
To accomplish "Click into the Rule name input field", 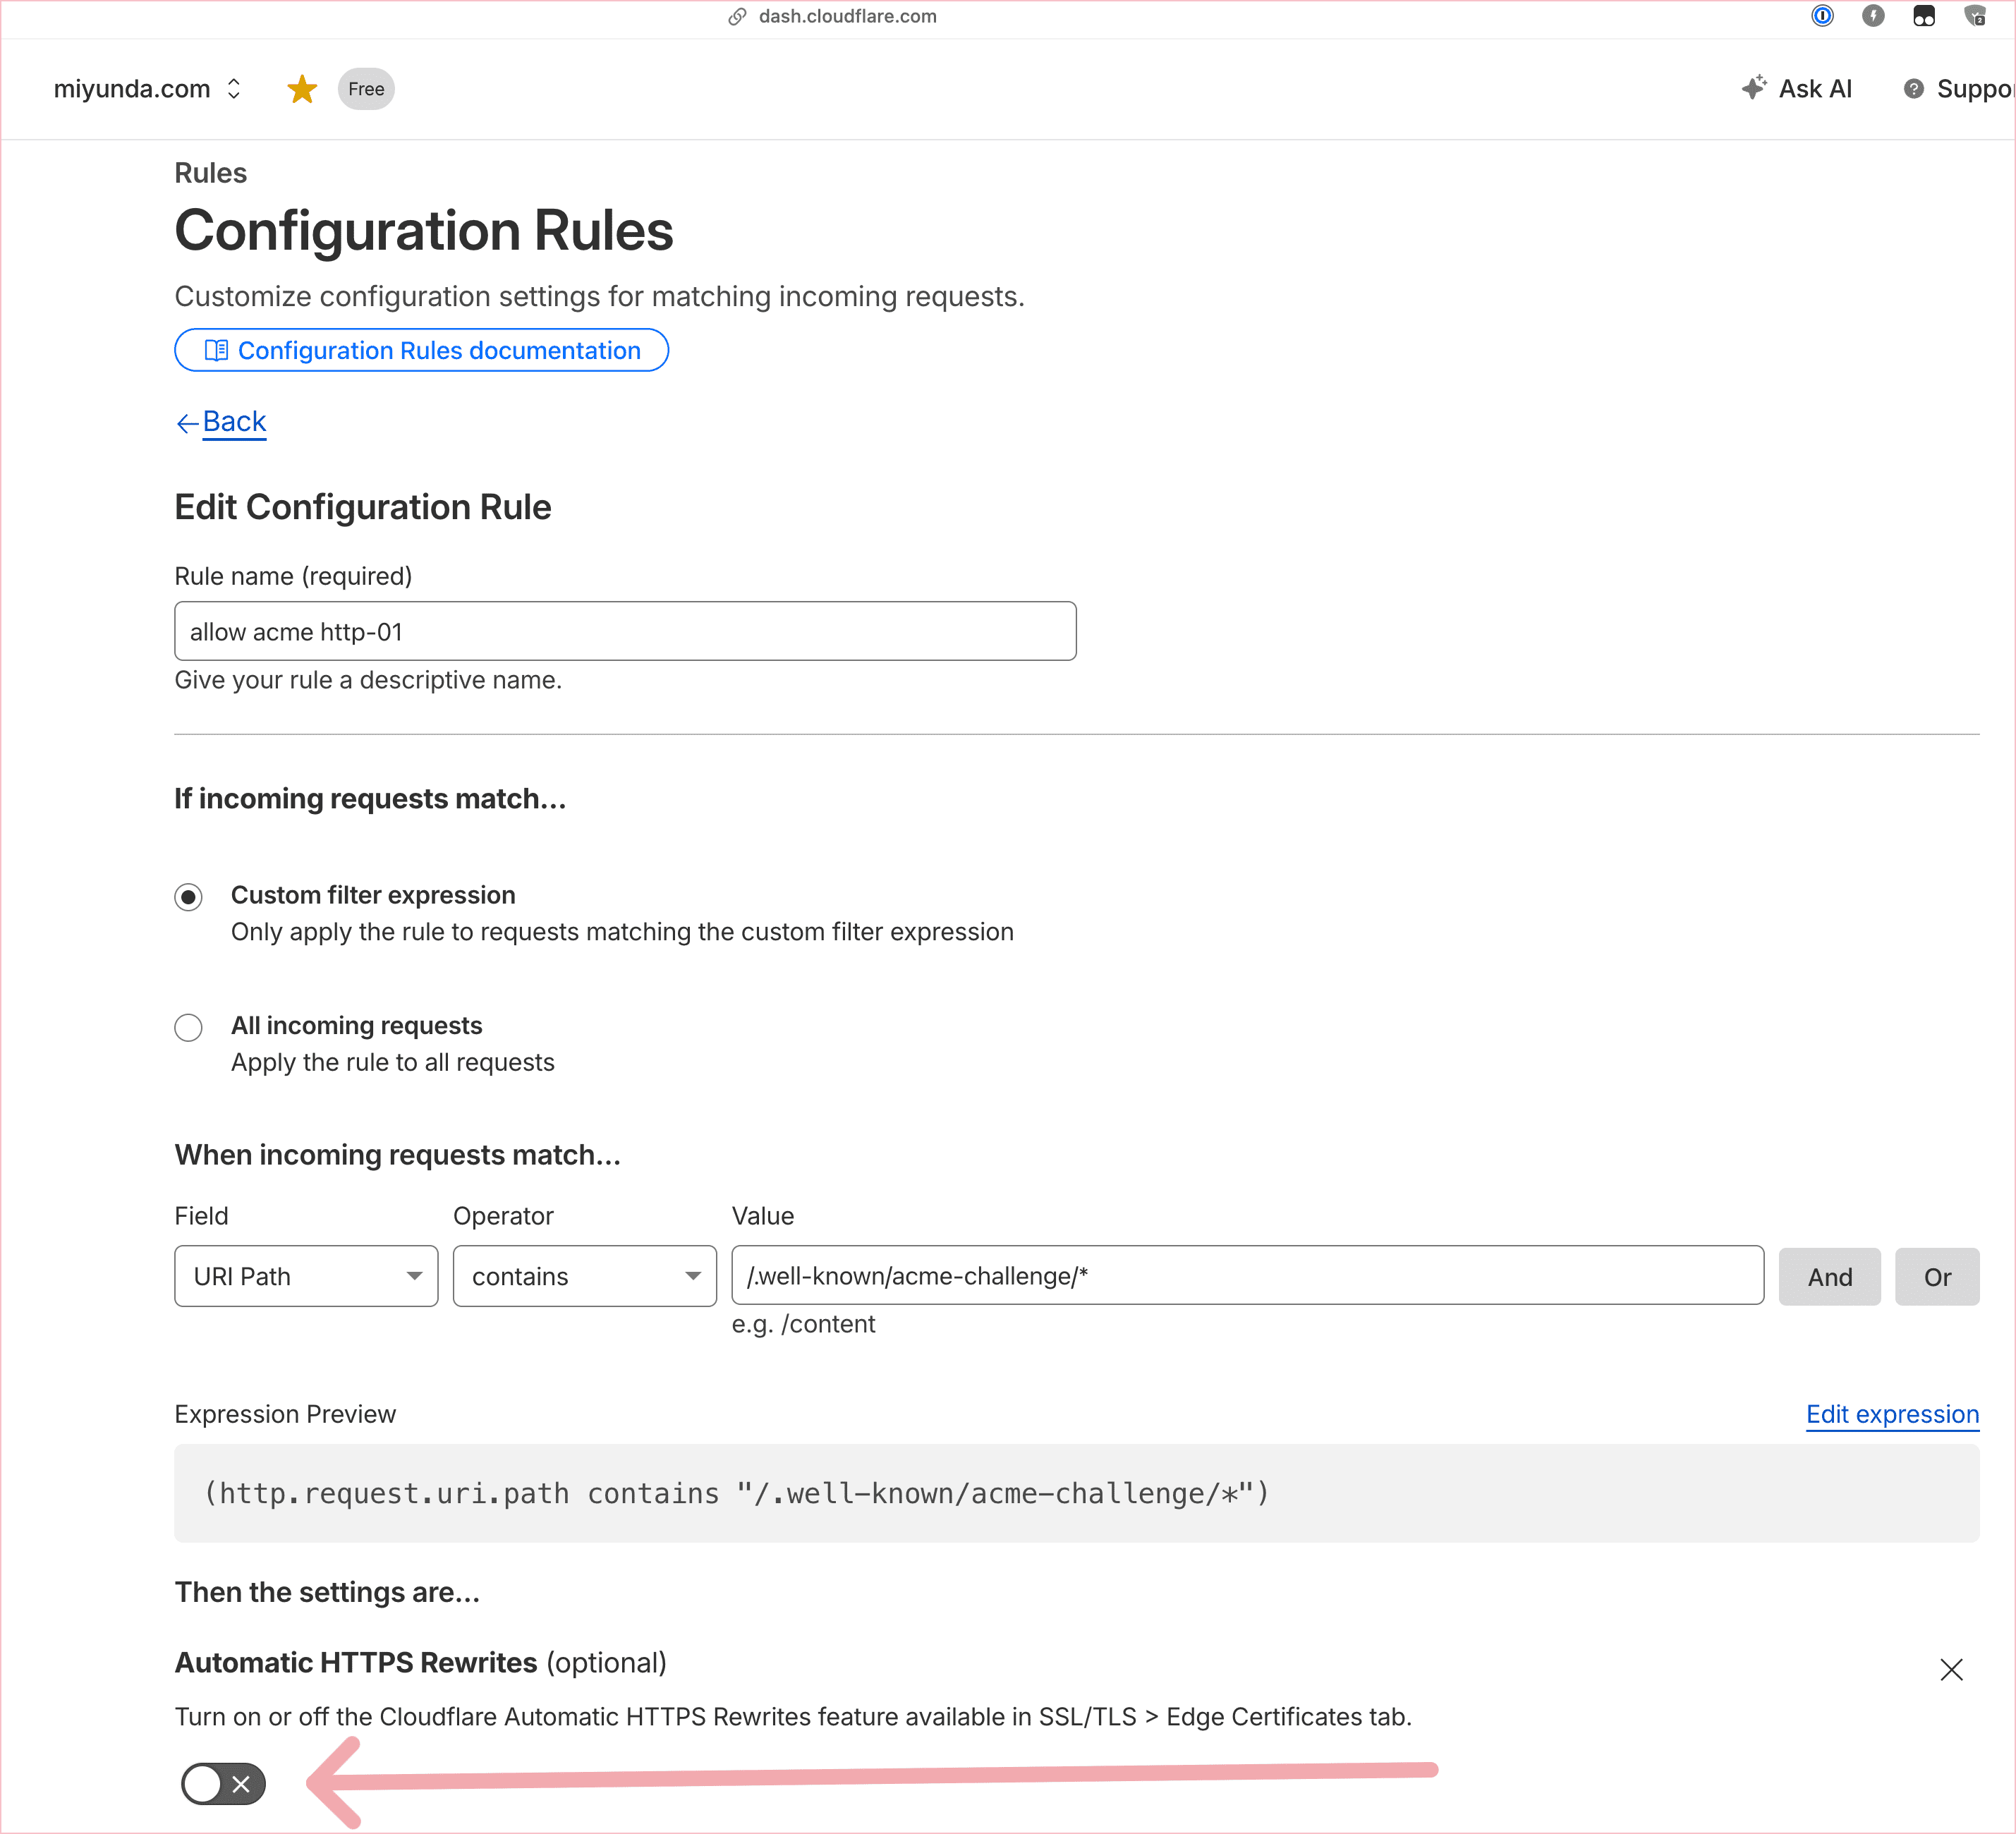I will pyautogui.click(x=625, y=631).
